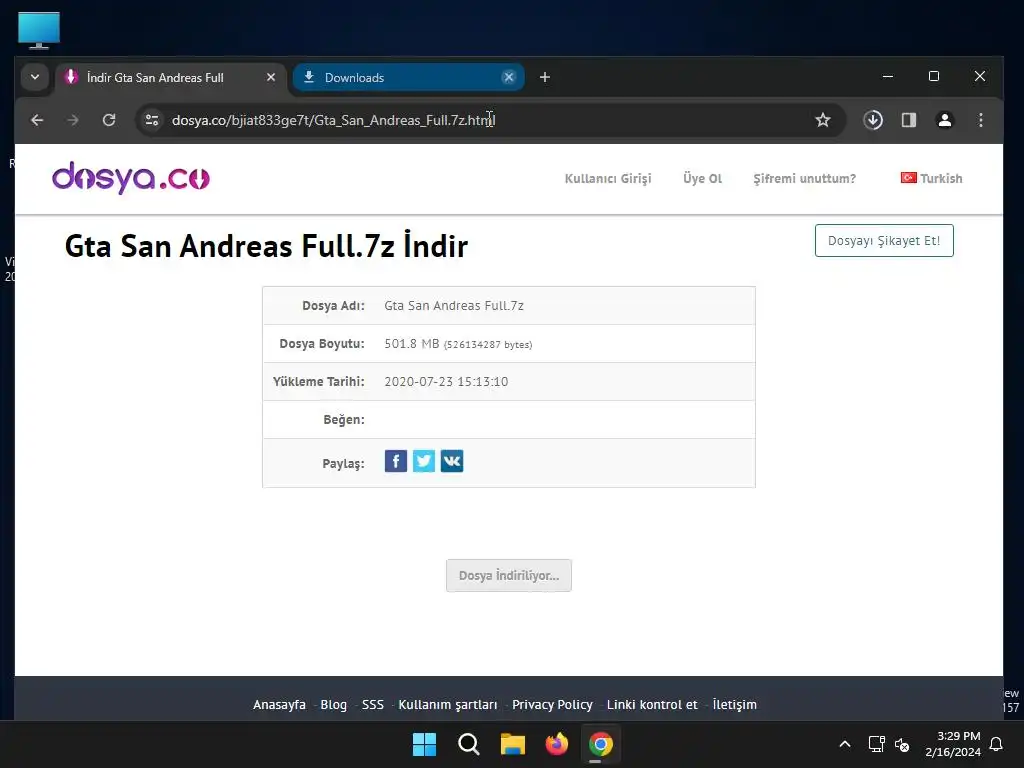Click Dosya İndiriliyor... button
This screenshot has width=1024, height=768.
click(x=509, y=575)
